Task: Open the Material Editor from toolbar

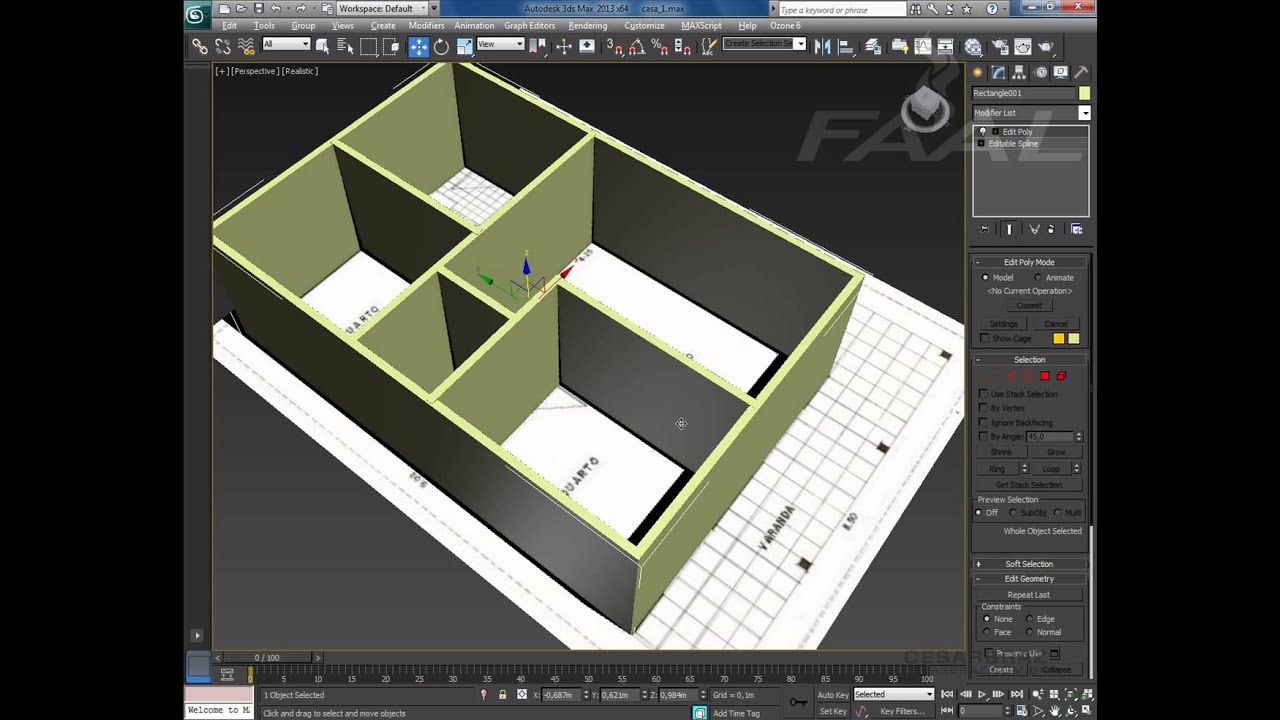Action: point(973,46)
